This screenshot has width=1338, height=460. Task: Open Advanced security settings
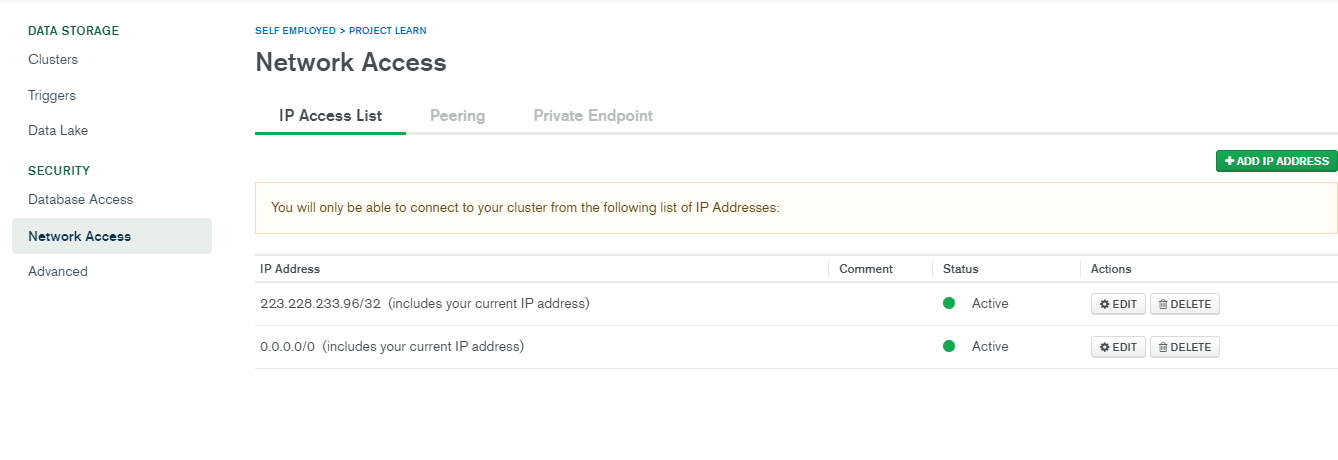pos(58,272)
